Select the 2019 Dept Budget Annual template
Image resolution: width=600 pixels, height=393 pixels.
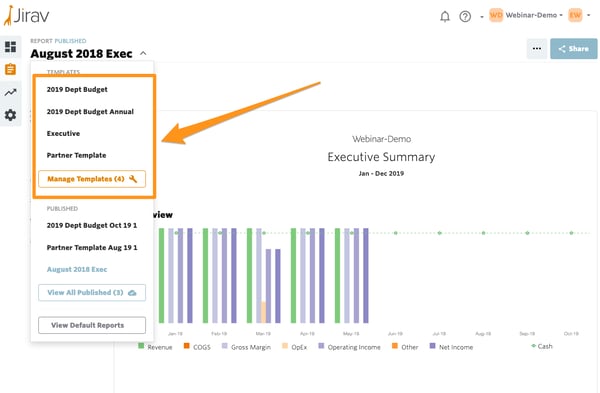tap(90, 112)
